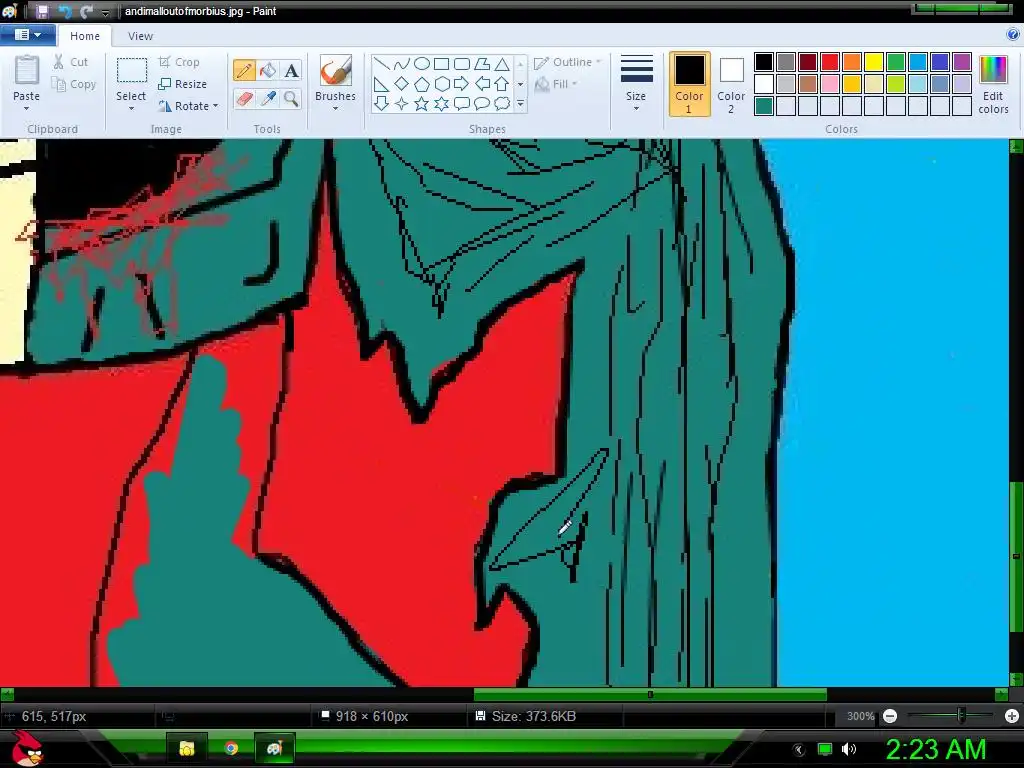Open Edit colors dialog

[993, 84]
